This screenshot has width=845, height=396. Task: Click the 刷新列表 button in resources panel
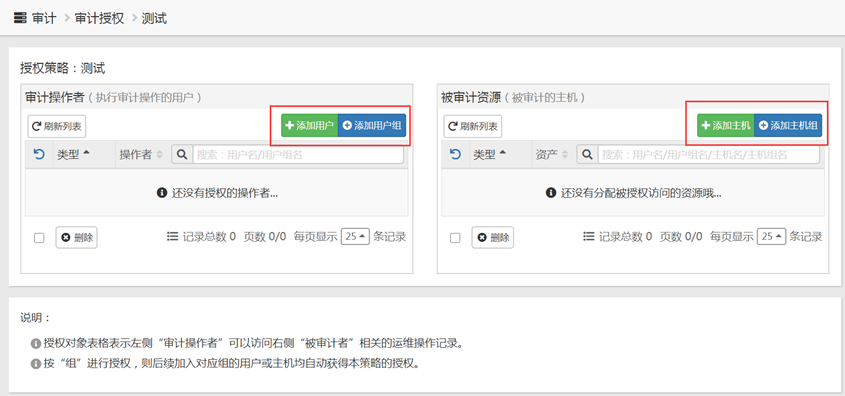click(473, 127)
